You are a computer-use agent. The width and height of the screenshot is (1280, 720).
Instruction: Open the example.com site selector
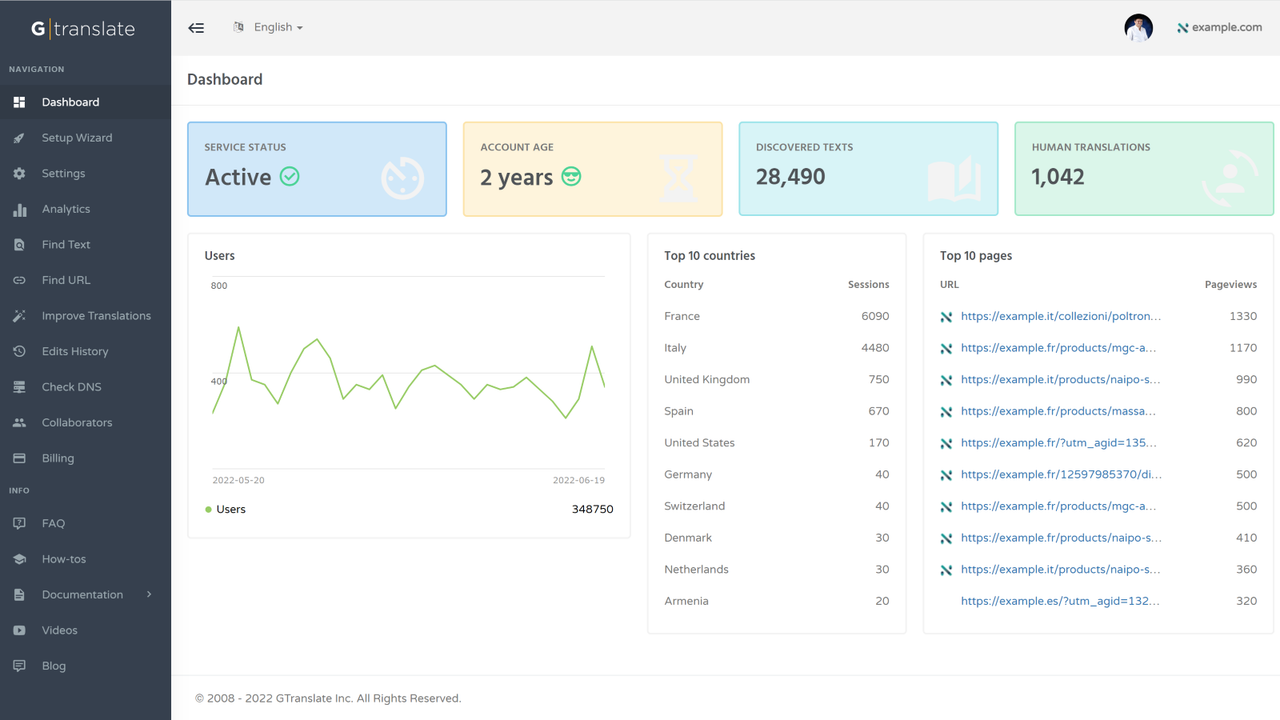tap(1220, 27)
